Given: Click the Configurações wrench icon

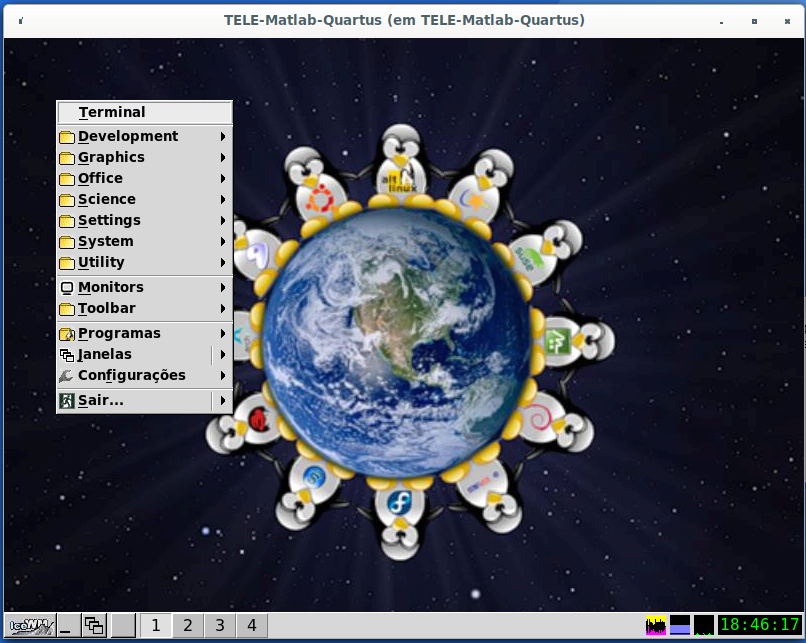Looking at the screenshot, I should [x=66, y=376].
